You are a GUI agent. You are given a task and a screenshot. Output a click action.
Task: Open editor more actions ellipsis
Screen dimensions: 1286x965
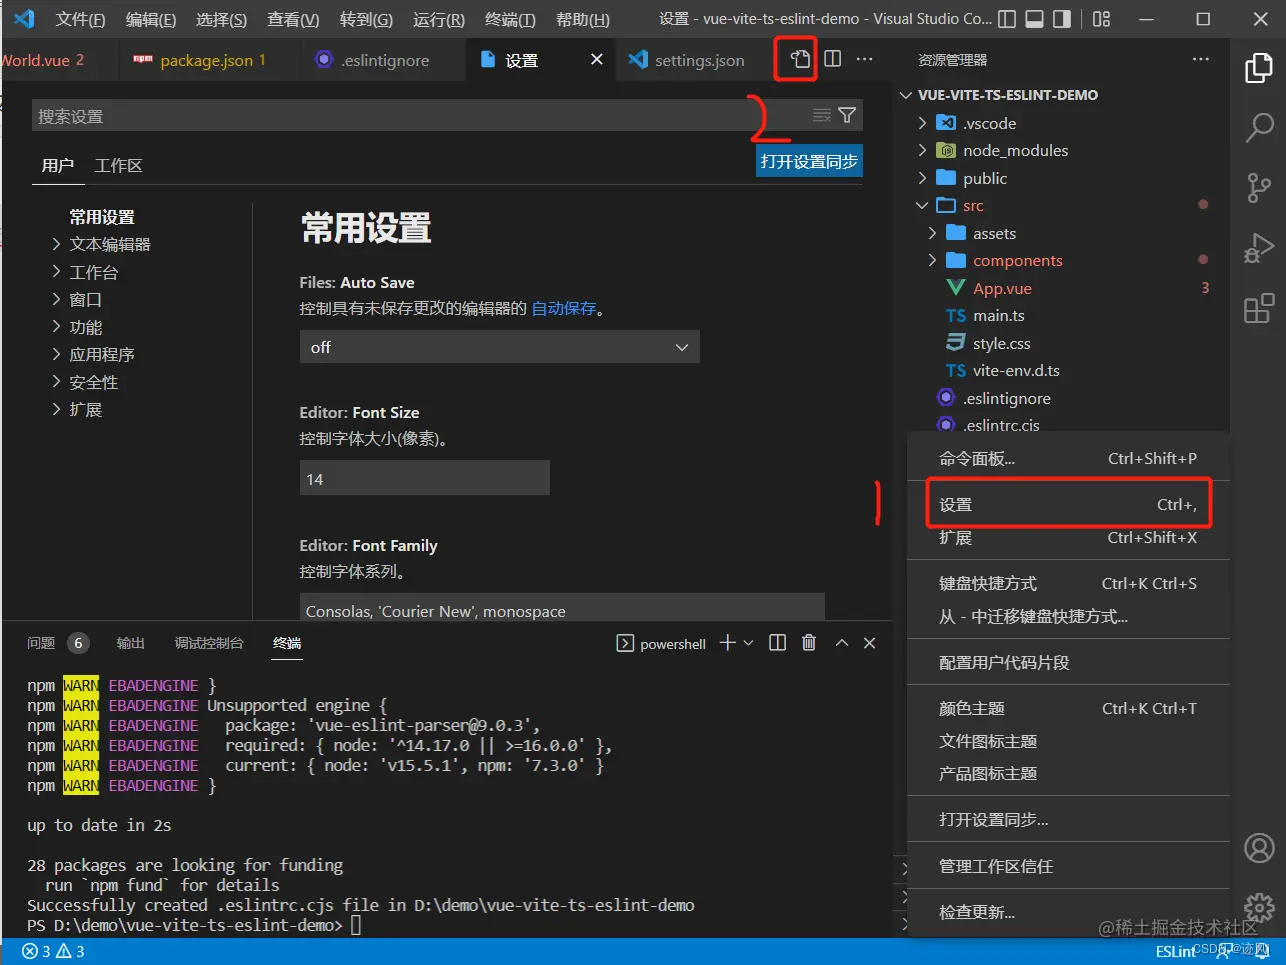click(865, 59)
